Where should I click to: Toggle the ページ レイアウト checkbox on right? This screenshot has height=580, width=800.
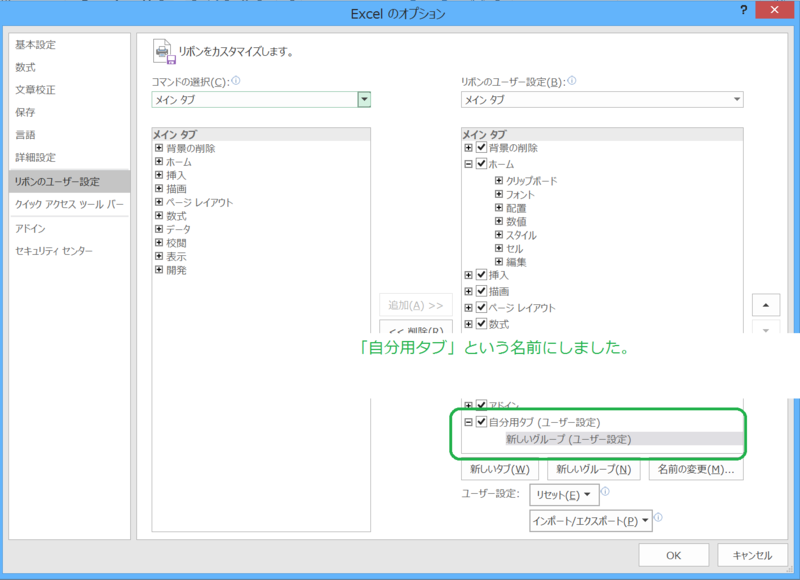click(481, 307)
